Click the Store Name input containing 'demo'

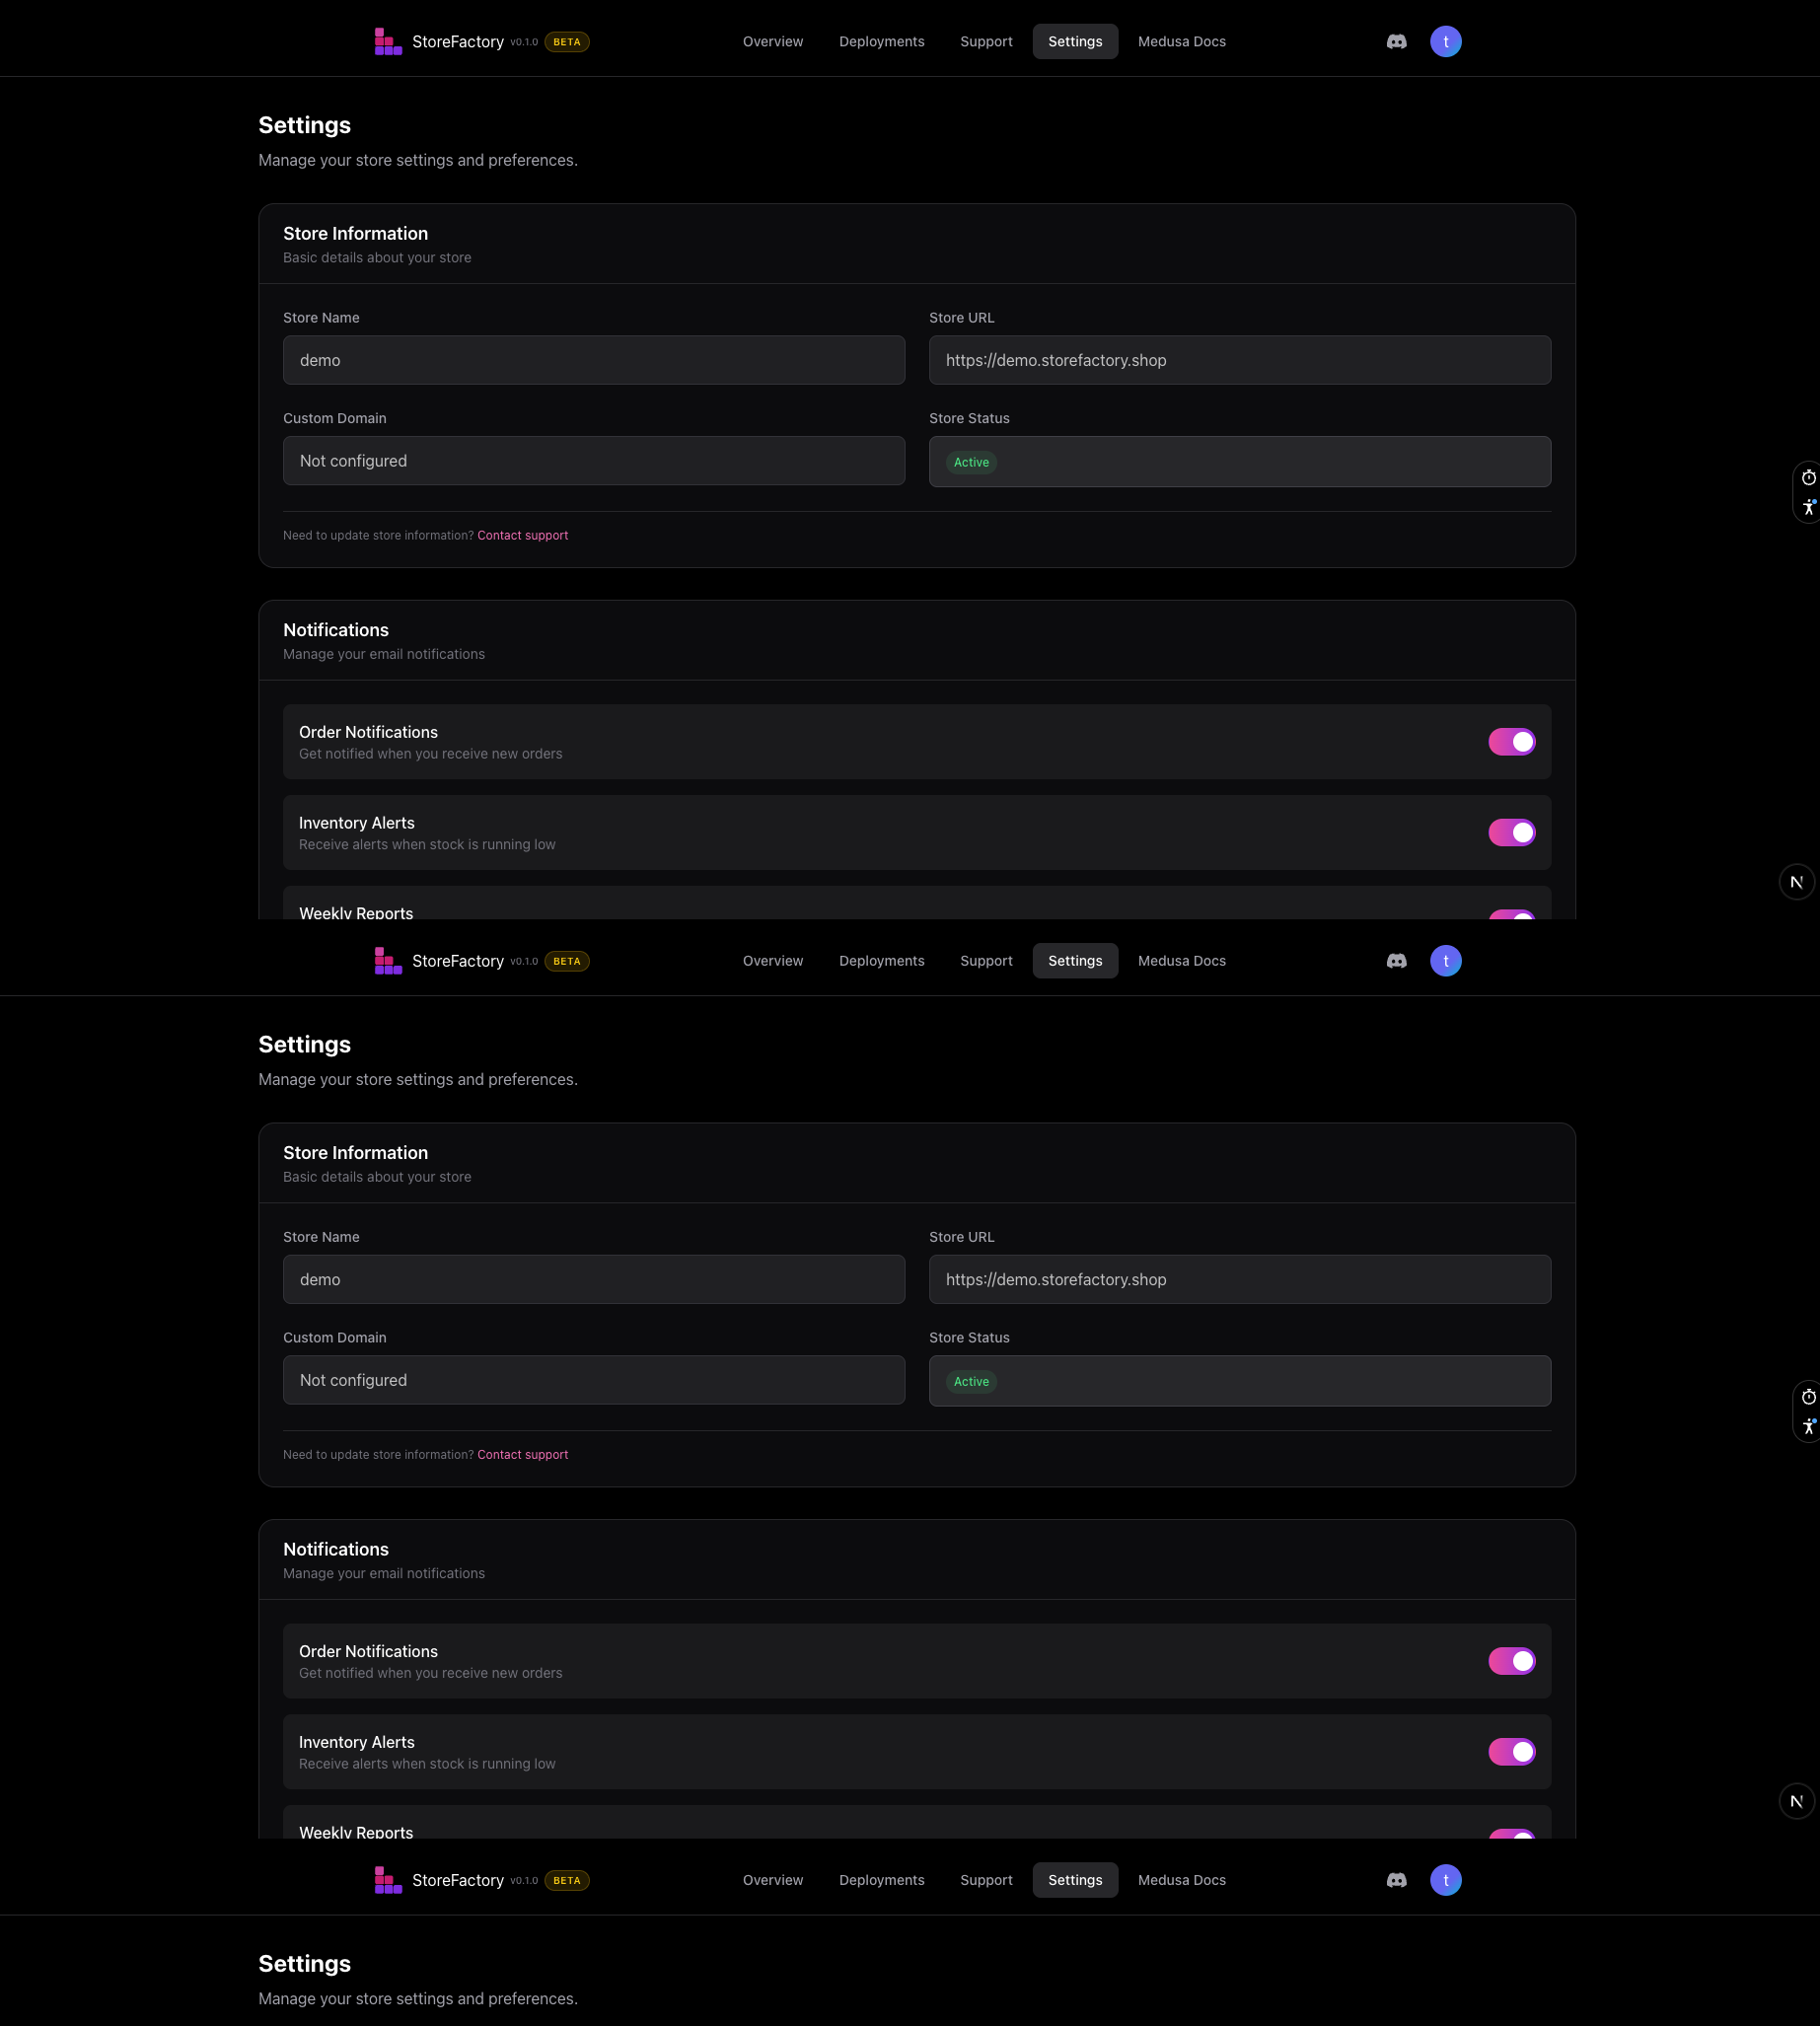pos(594,360)
